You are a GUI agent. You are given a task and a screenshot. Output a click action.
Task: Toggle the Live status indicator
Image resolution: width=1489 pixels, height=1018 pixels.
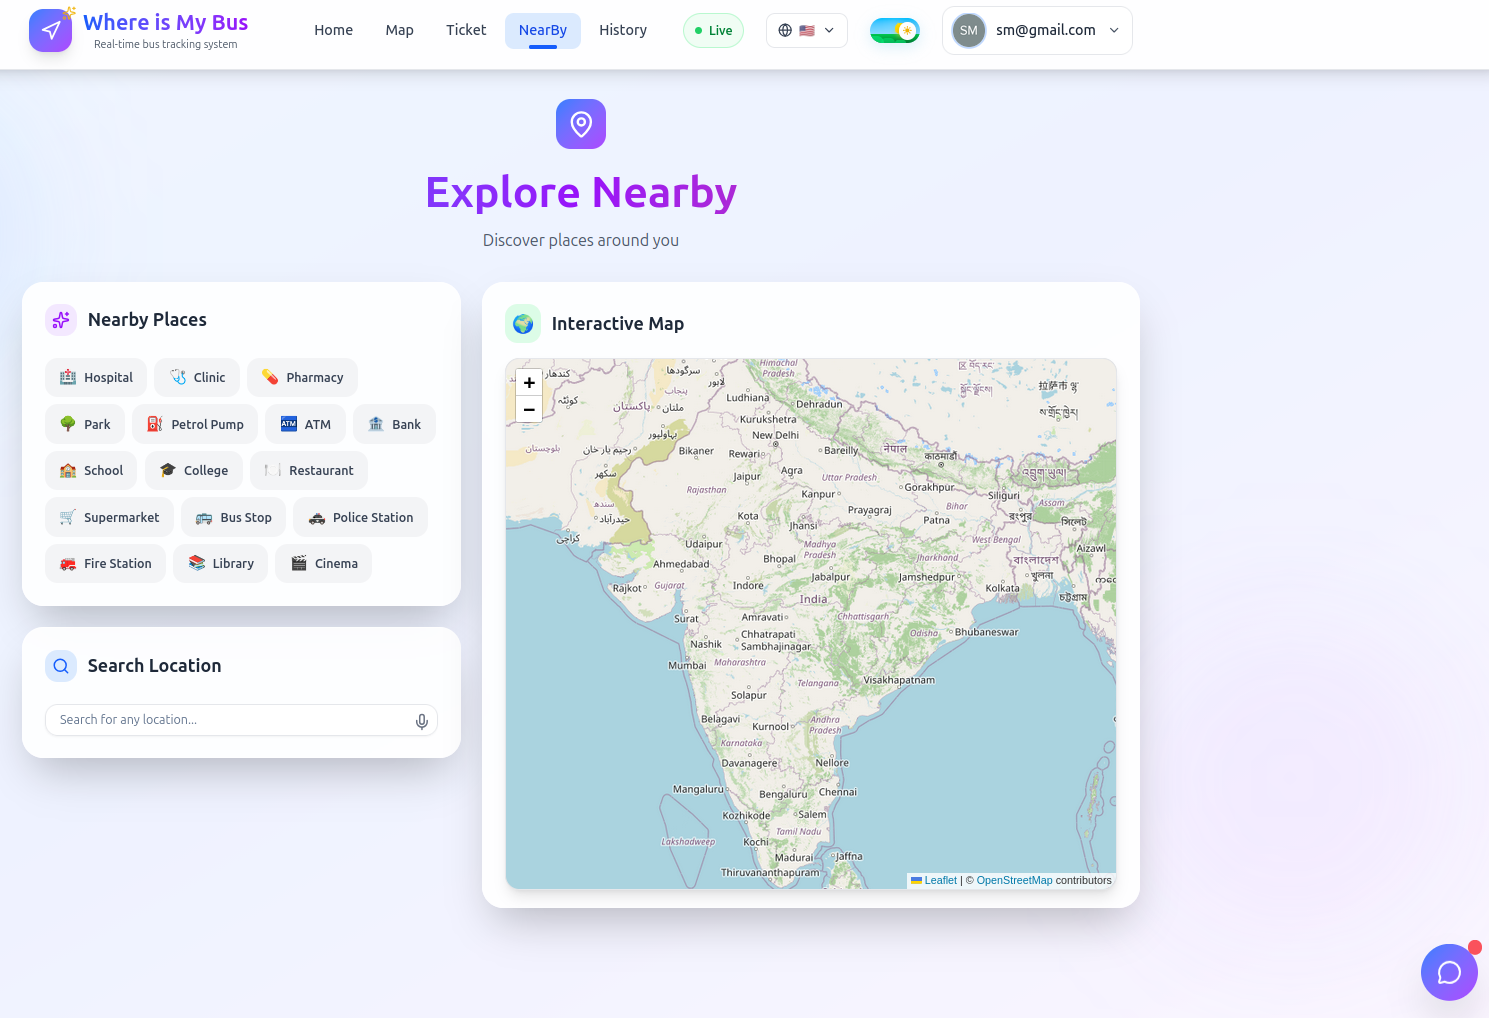coord(713,31)
